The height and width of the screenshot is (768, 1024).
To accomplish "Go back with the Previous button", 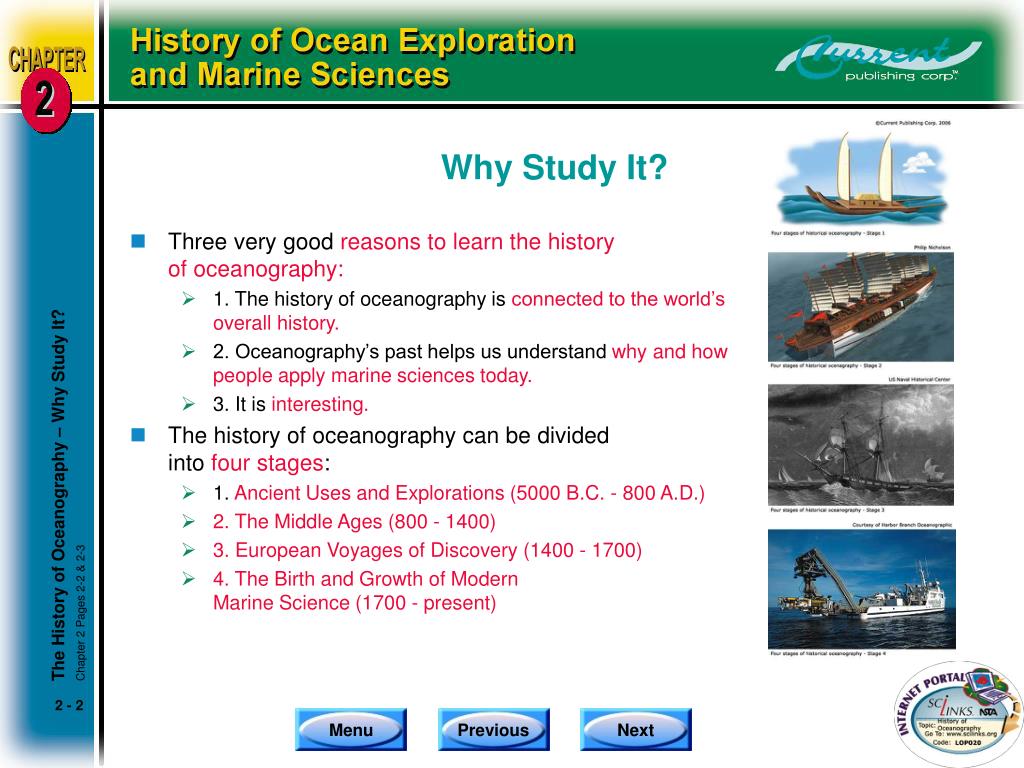I will [493, 729].
